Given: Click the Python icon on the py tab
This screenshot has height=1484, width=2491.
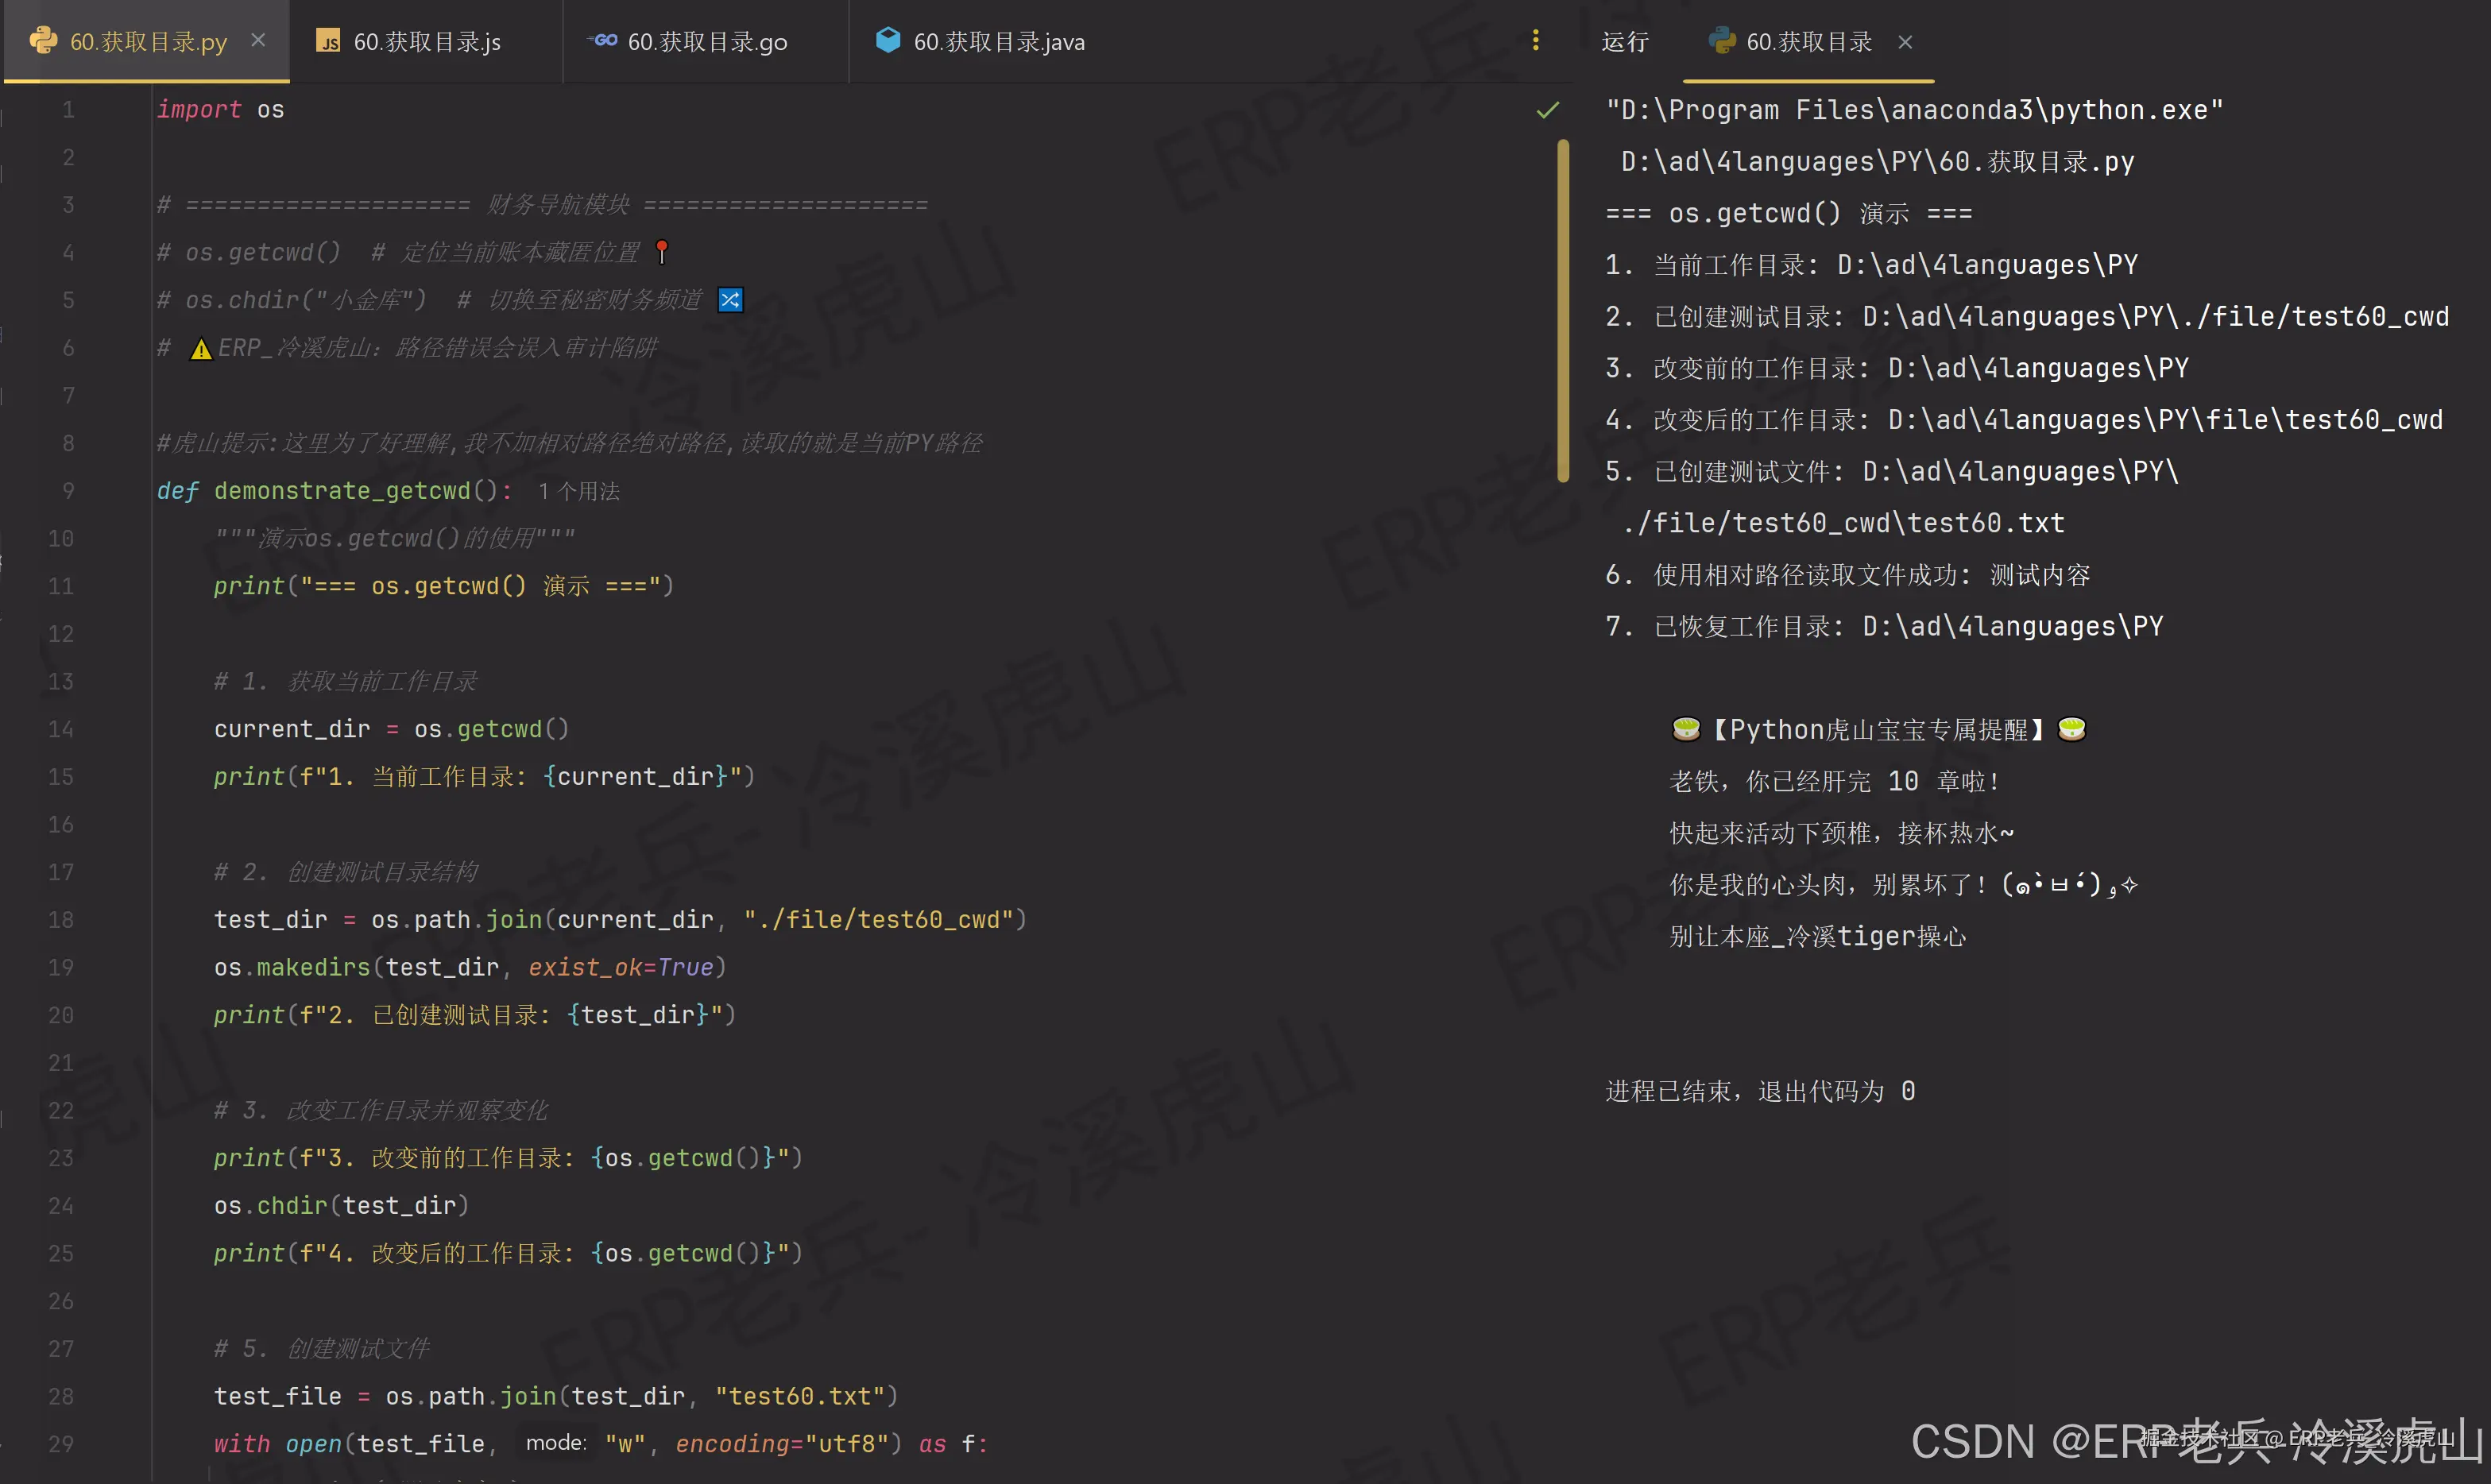Looking at the screenshot, I should [43, 41].
